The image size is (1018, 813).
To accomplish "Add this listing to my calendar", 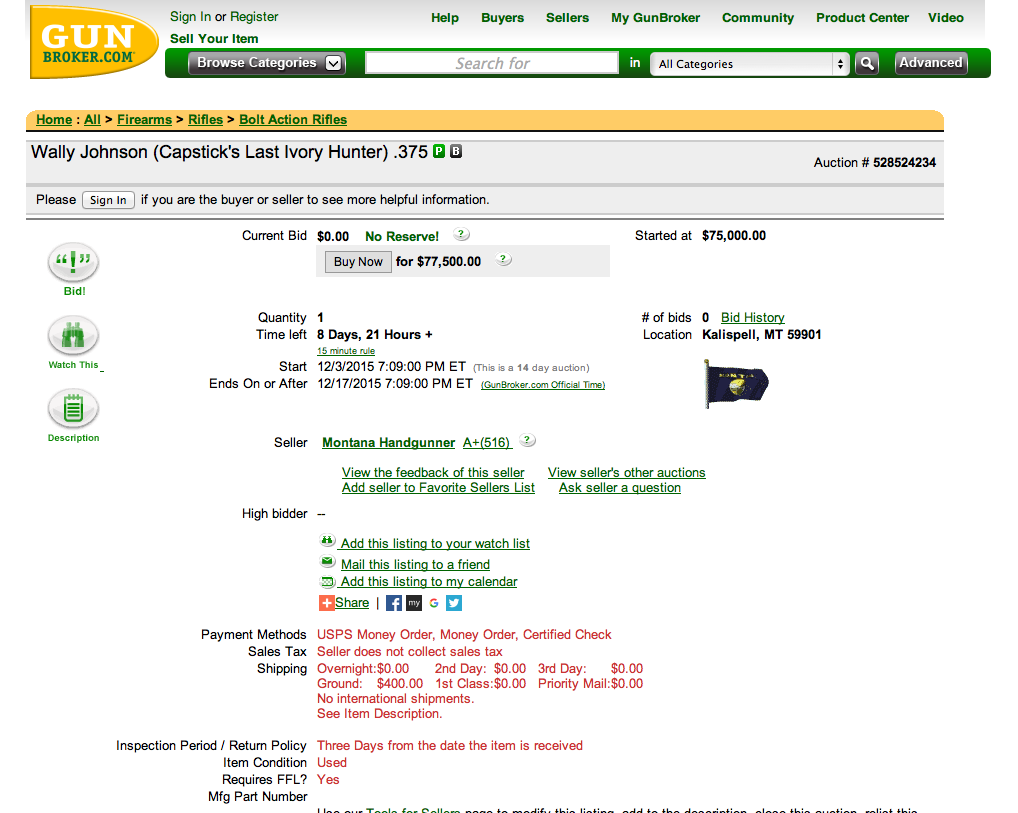I will tap(429, 582).
